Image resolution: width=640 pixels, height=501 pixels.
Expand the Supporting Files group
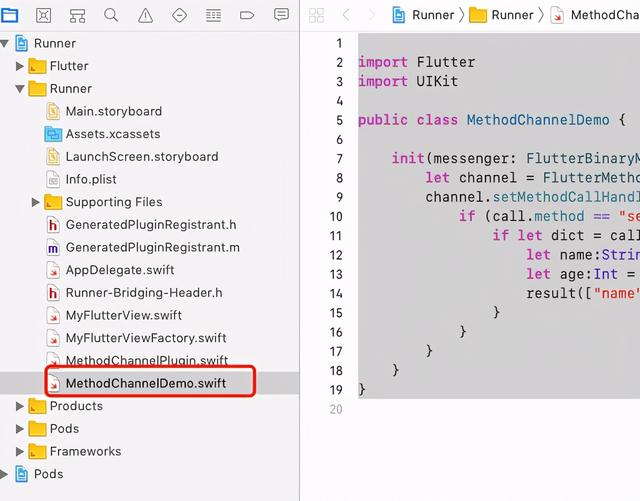tap(36, 202)
